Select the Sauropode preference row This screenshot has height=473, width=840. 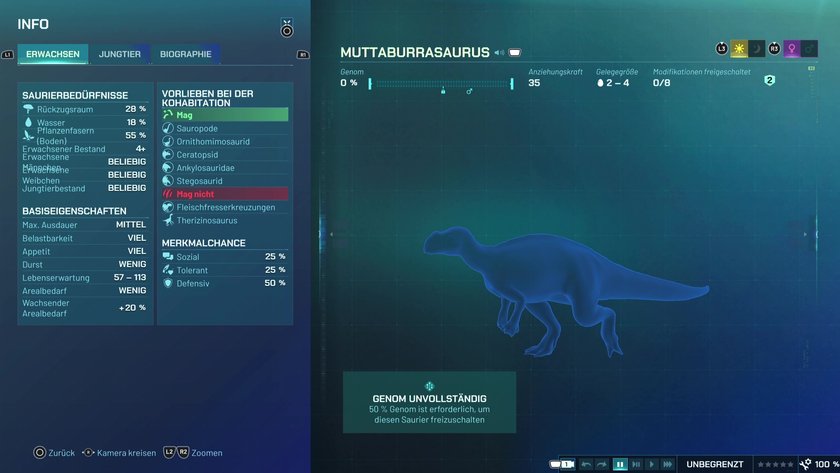[225, 128]
